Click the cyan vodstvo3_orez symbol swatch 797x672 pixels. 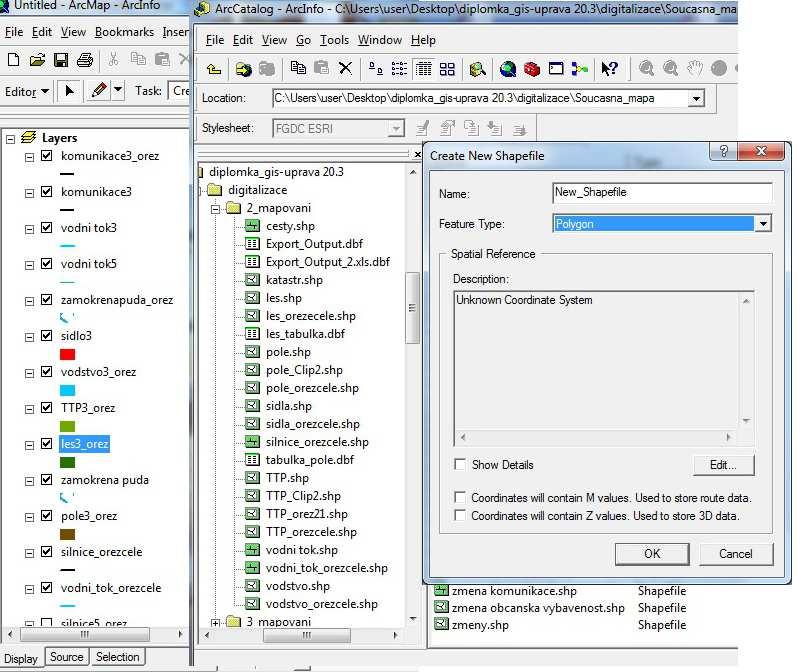(x=67, y=390)
